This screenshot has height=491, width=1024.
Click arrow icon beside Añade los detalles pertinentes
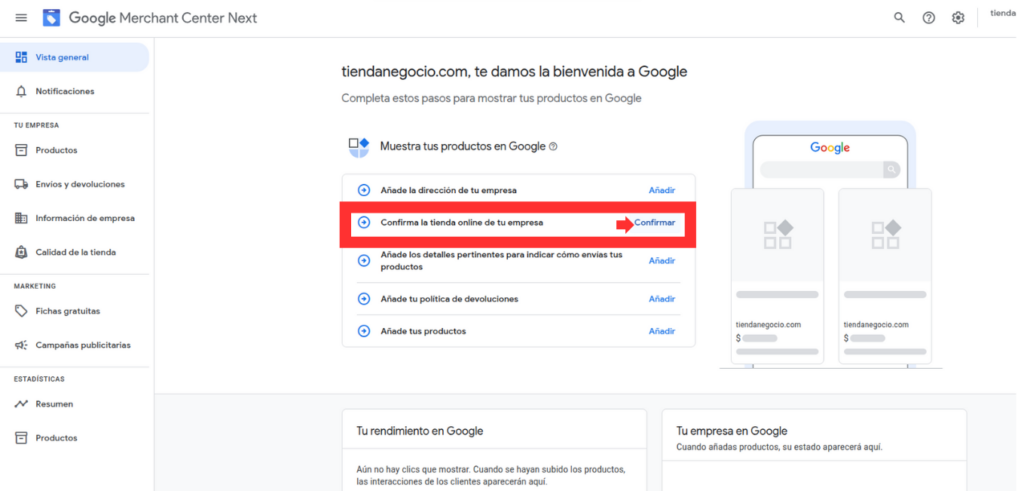click(364, 261)
